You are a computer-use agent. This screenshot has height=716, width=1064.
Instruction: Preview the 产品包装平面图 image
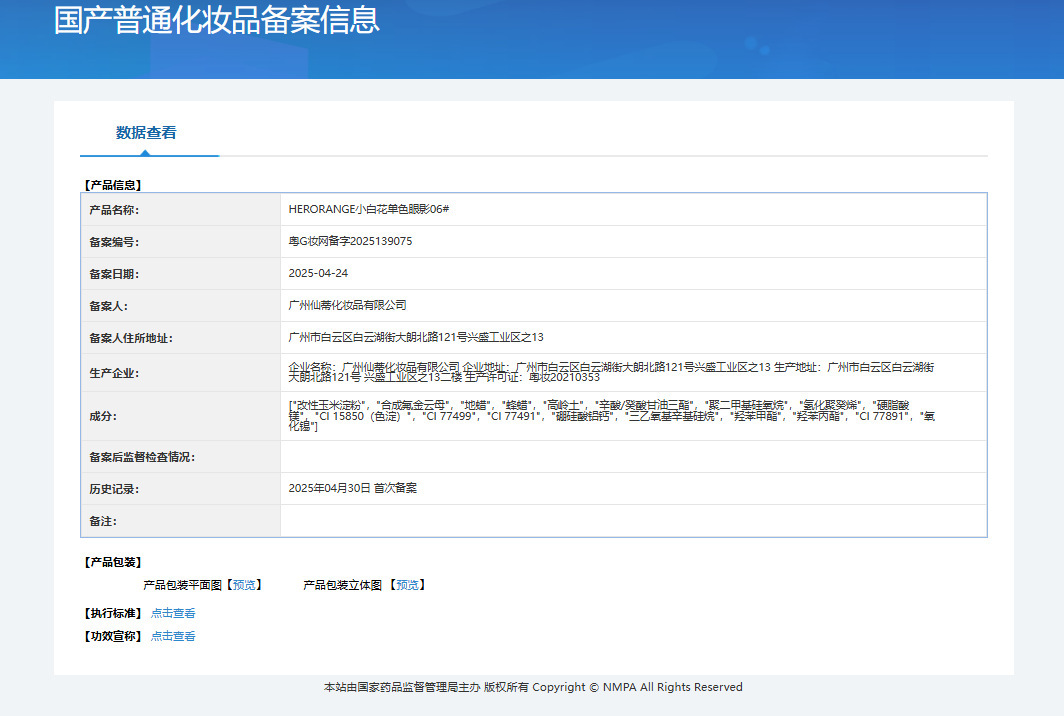pos(244,585)
